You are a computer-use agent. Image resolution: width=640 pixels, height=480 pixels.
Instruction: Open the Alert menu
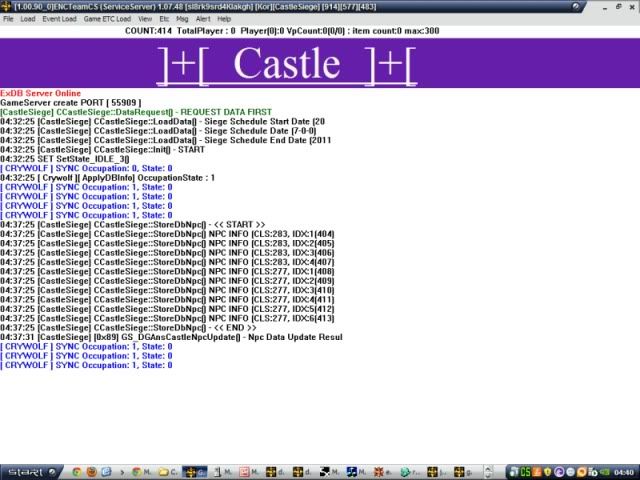pyautogui.click(x=203, y=19)
